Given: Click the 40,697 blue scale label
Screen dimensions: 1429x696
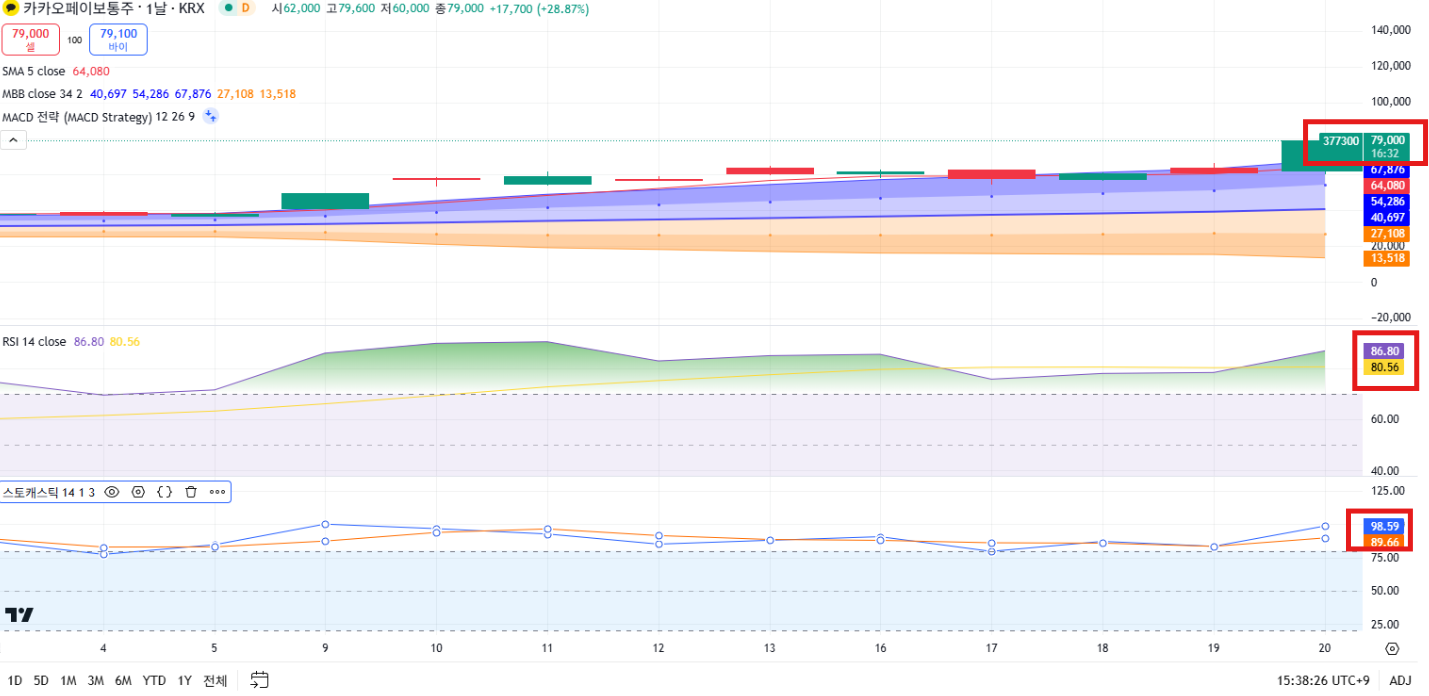Looking at the screenshot, I should (1387, 217).
